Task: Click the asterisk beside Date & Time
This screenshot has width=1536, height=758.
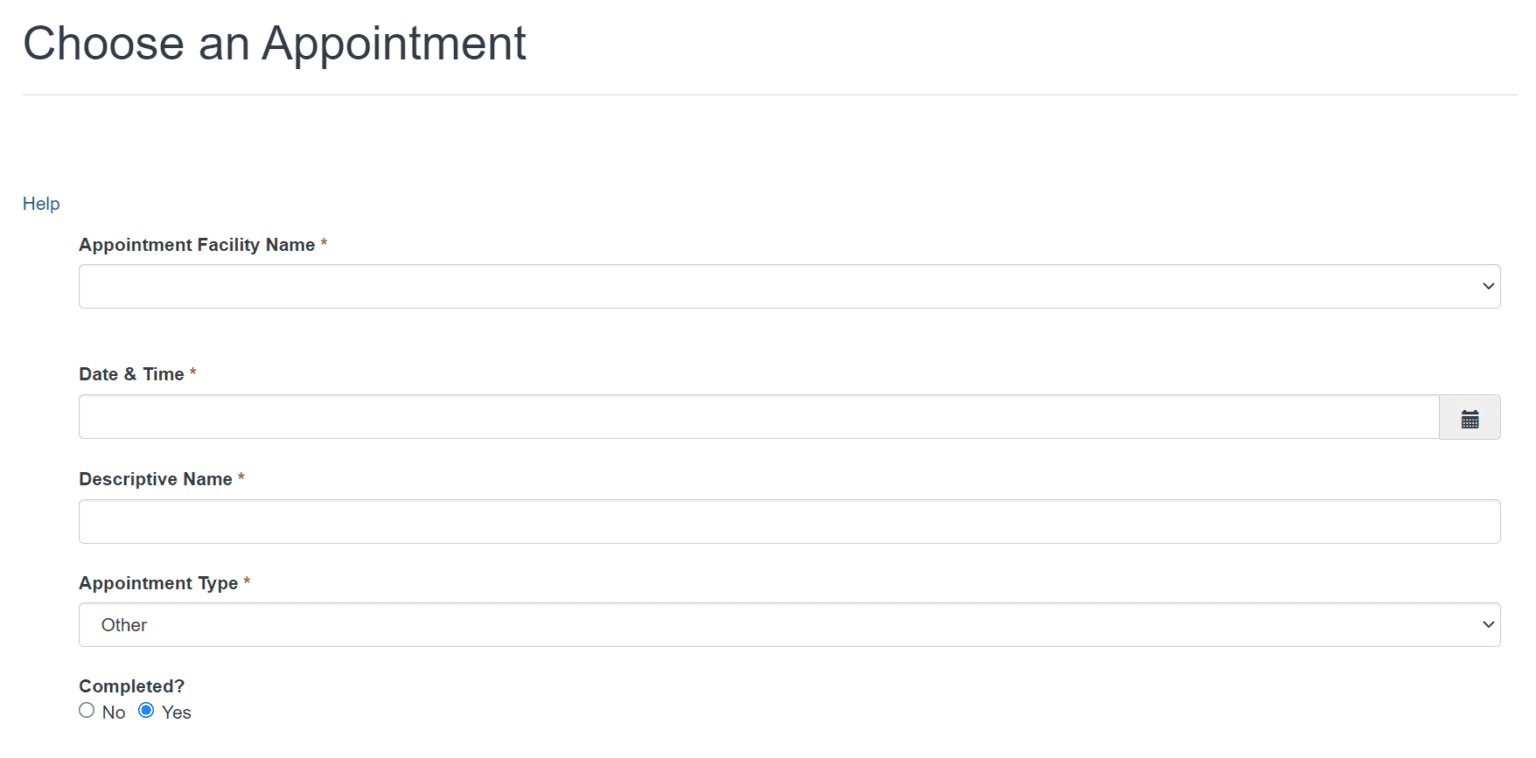Action: click(x=193, y=374)
